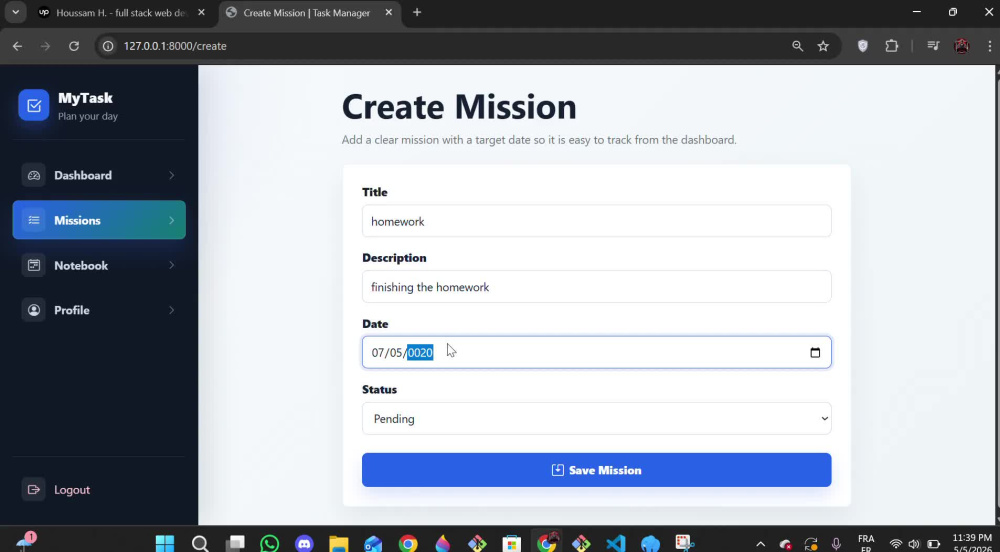Open Discord from the taskbar

pyautogui.click(x=304, y=543)
